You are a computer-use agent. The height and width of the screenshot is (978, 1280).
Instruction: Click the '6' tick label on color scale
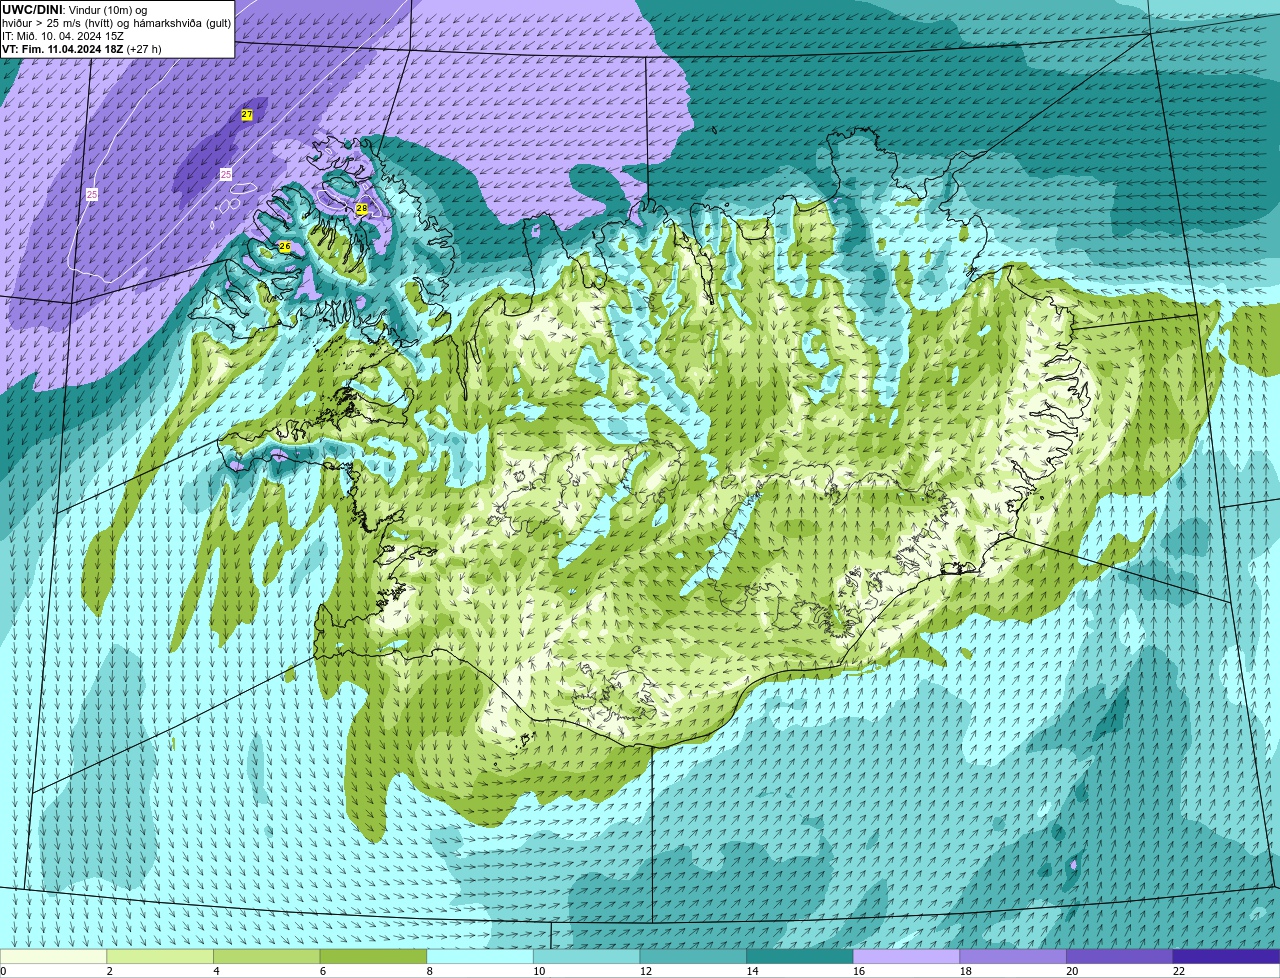click(x=323, y=971)
